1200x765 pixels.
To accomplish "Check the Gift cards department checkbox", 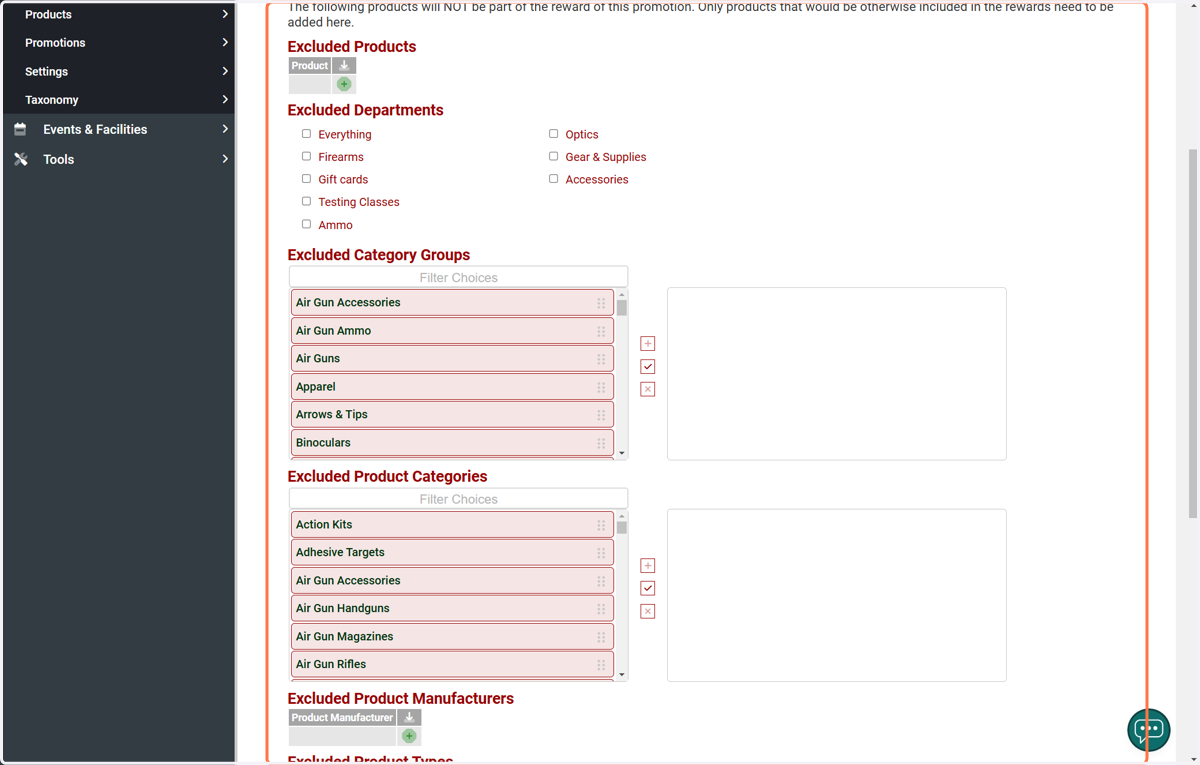I will tap(306, 178).
